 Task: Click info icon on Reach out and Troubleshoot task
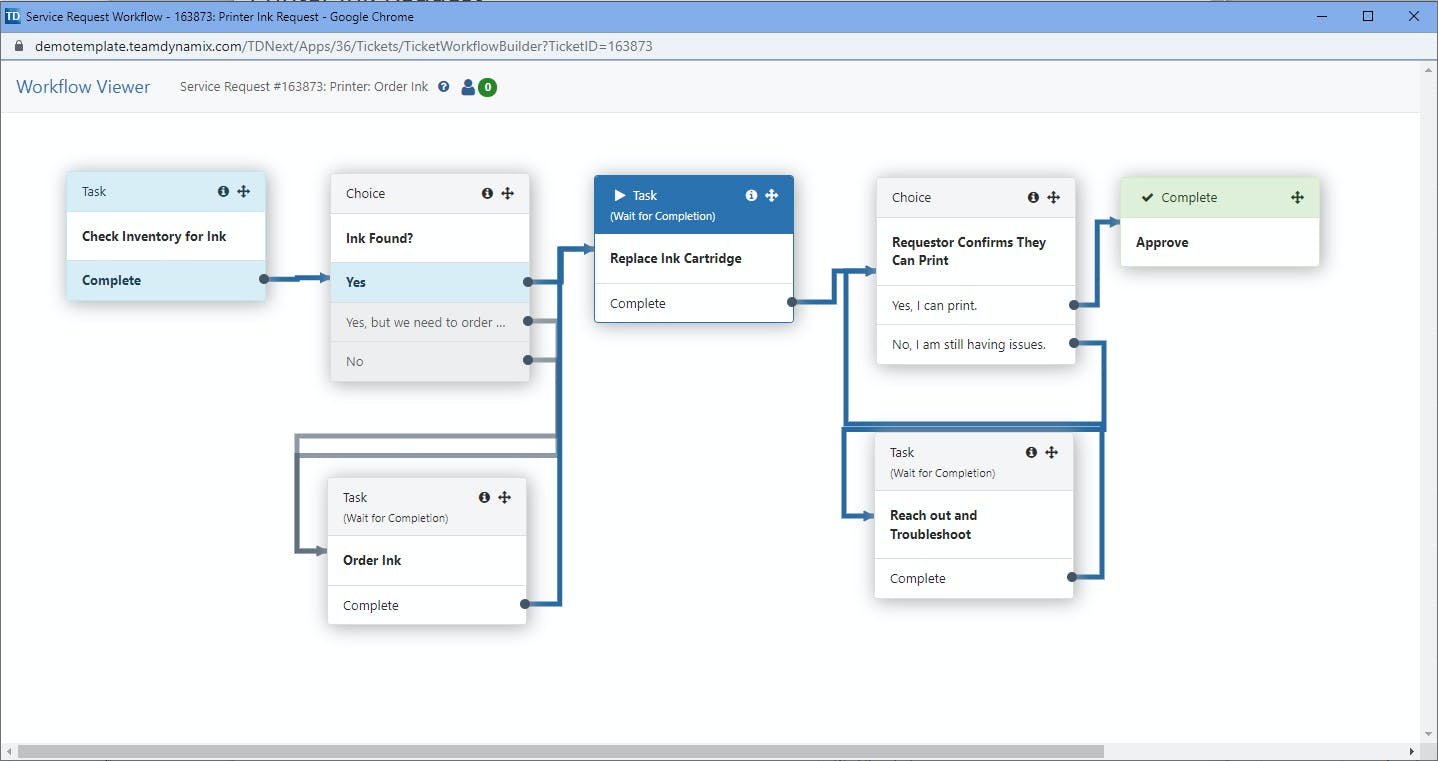pyautogui.click(x=1031, y=452)
